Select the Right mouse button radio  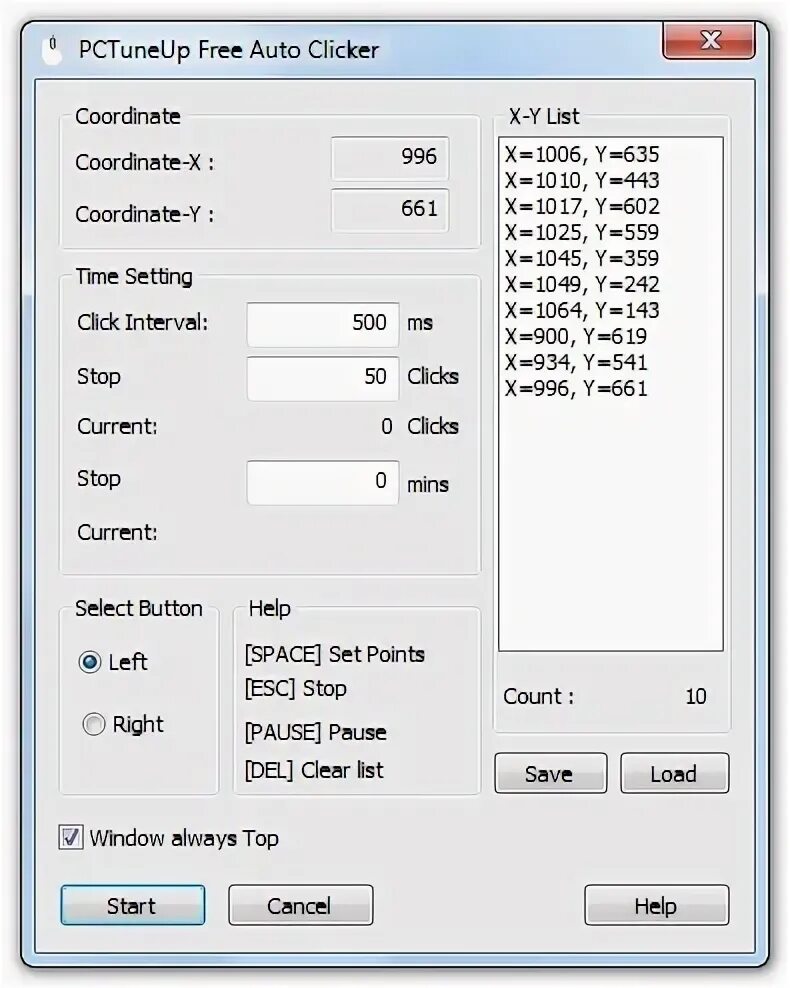point(94,724)
